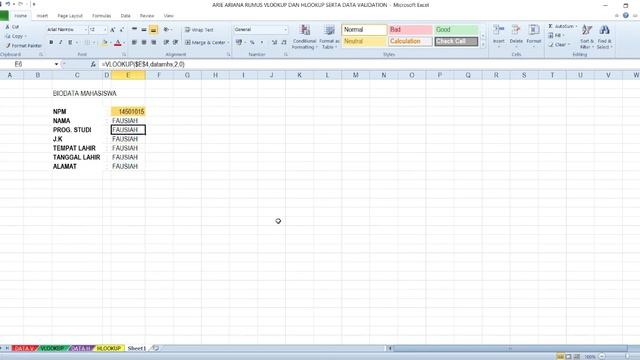Open the Borders dropdown

tap(93, 42)
